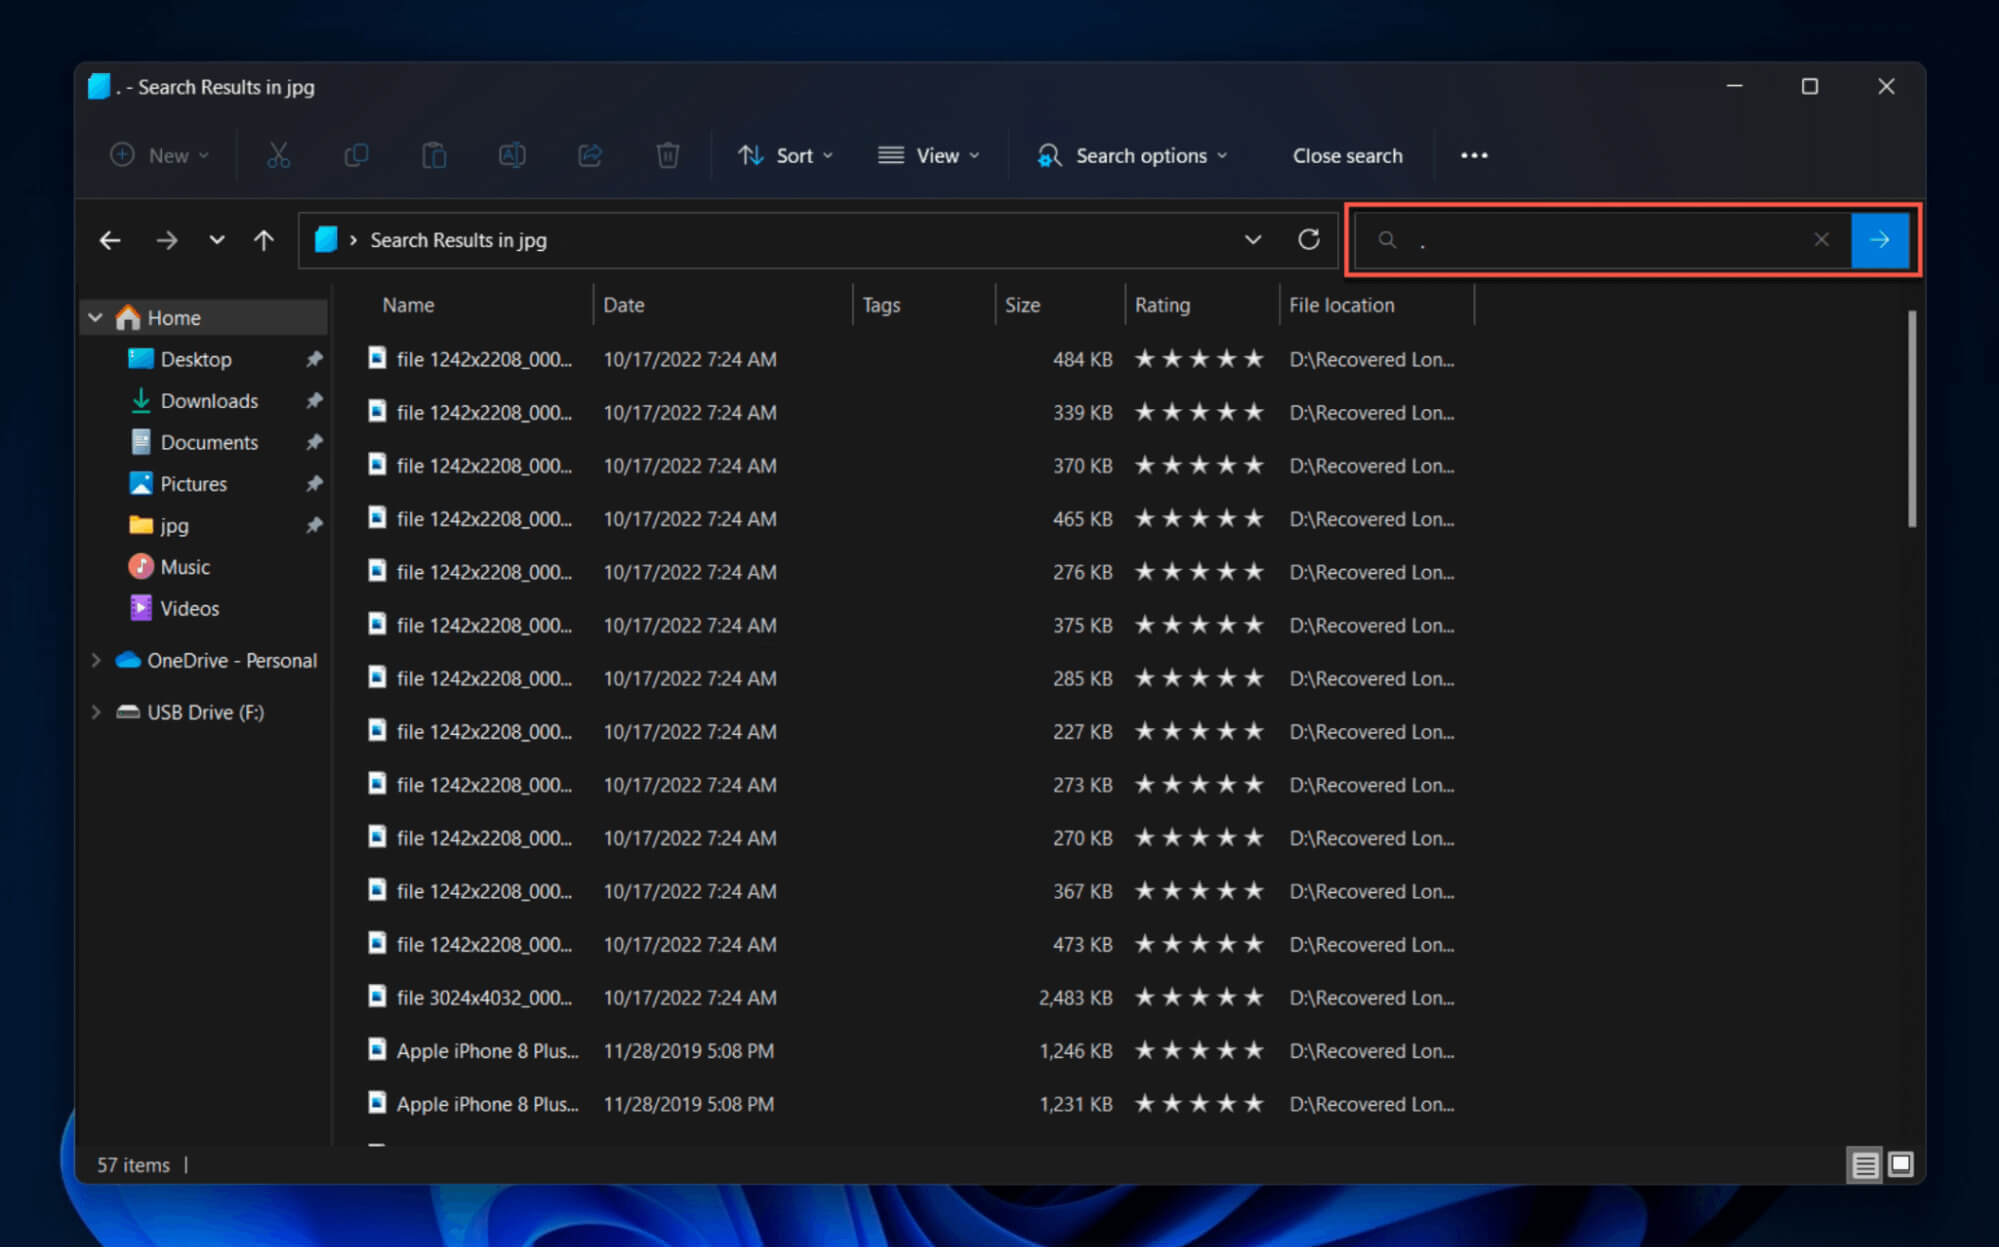Viewport: 1999px width, 1248px height.
Task: Click the Share icon in toolbar
Action: point(590,155)
